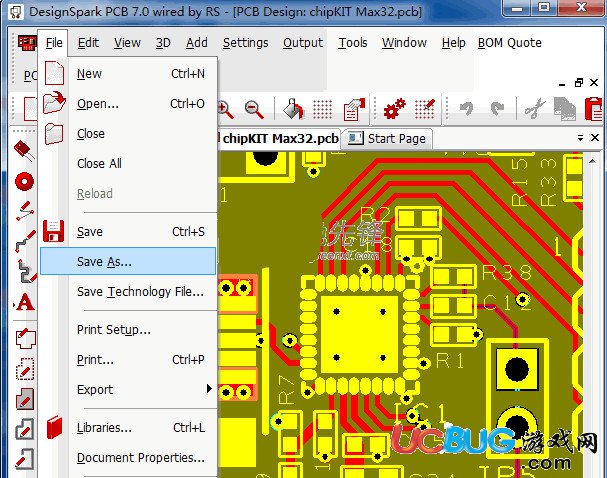
Task: Click the Paste clipboard icon
Action: click(594, 109)
